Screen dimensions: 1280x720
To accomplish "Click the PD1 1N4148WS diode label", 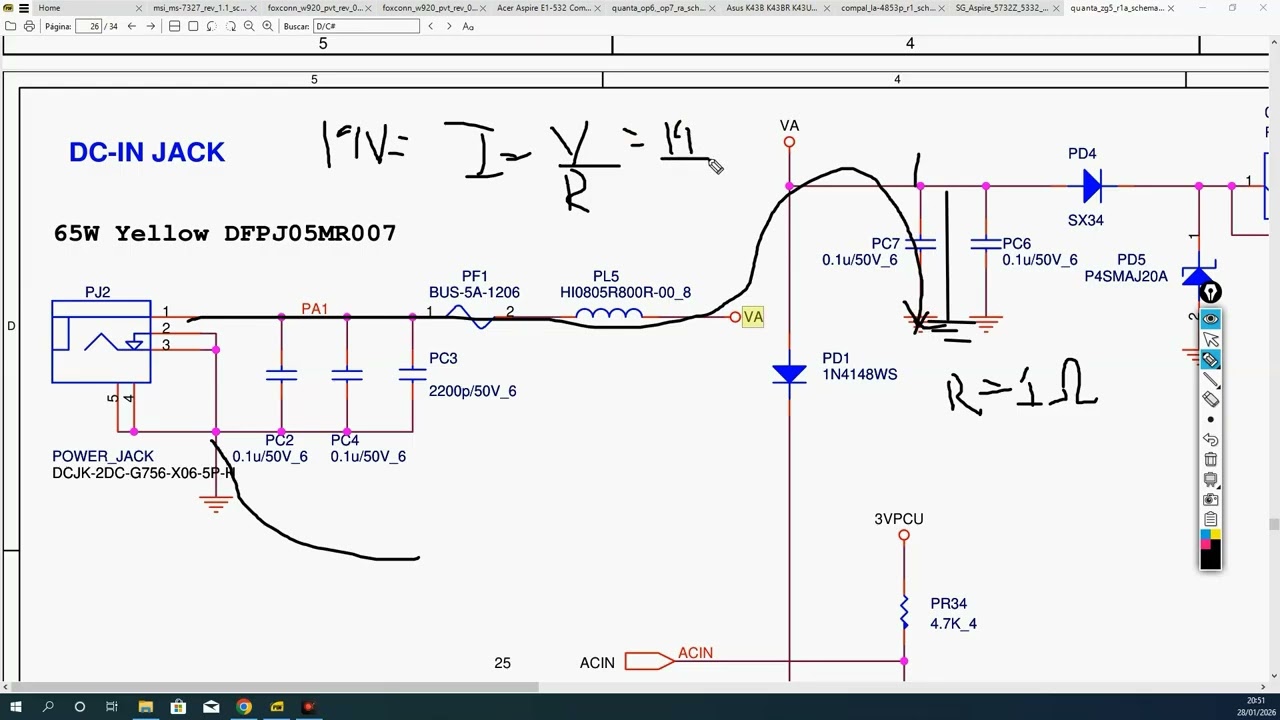I will tap(859, 366).
